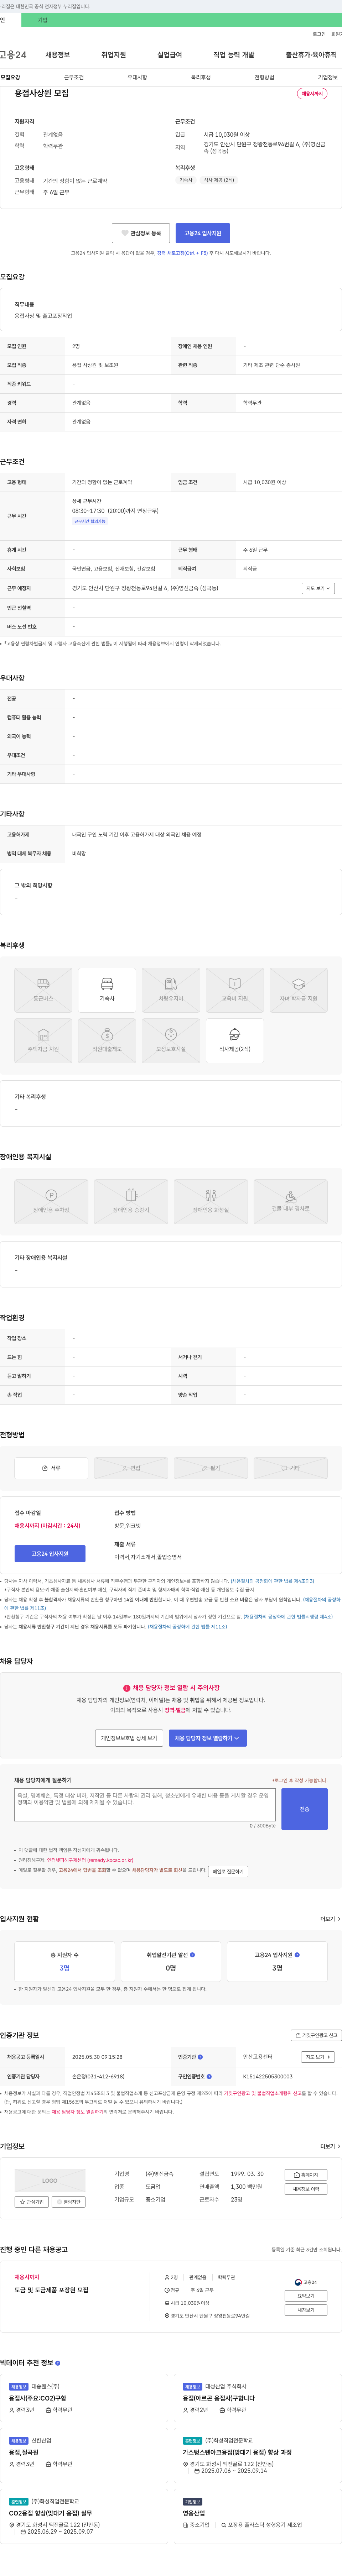Open the 취업지원 main menu
This screenshot has height=2576, width=342.
click(x=114, y=55)
